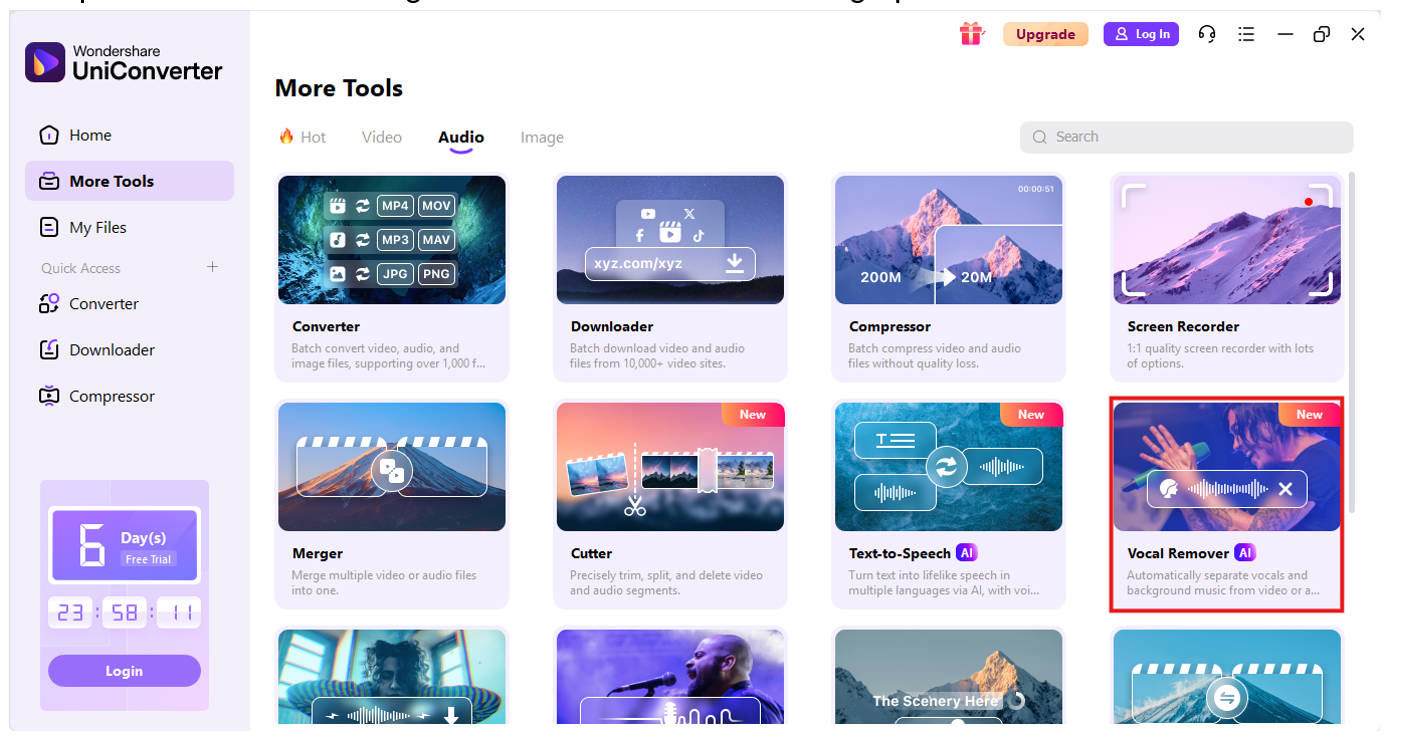This screenshot has width=1403, height=749.
Task: Switch to the Image tab
Action: click(x=542, y=137)
